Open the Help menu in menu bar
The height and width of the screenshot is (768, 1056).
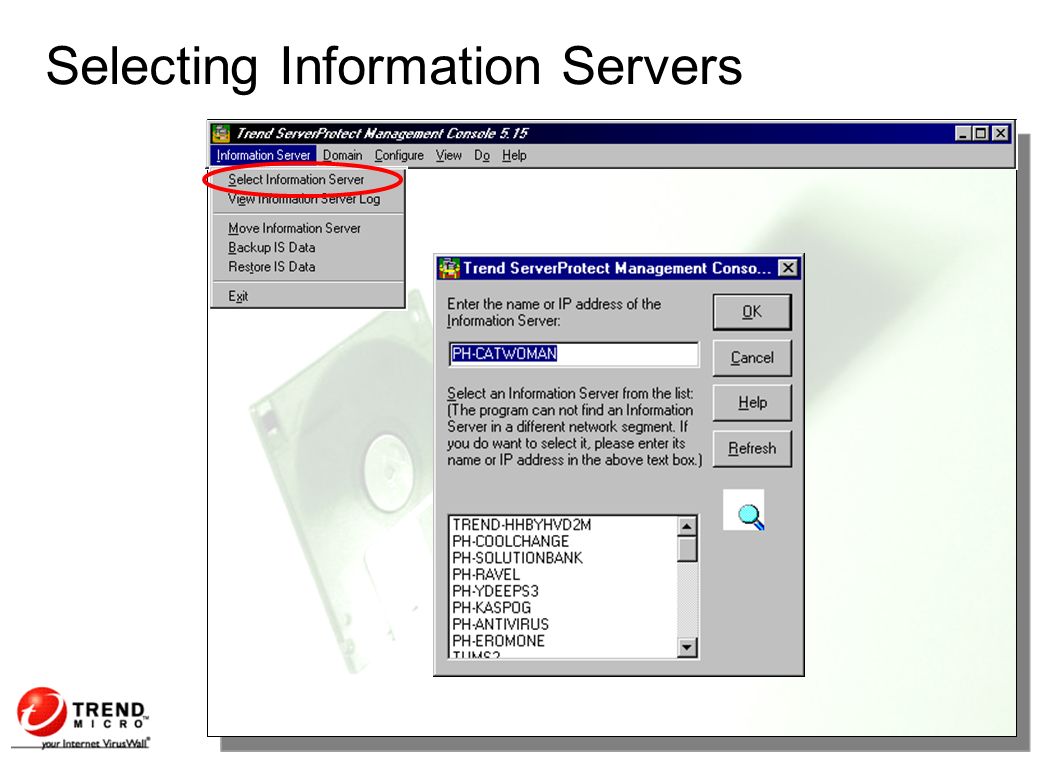(514, 155)
